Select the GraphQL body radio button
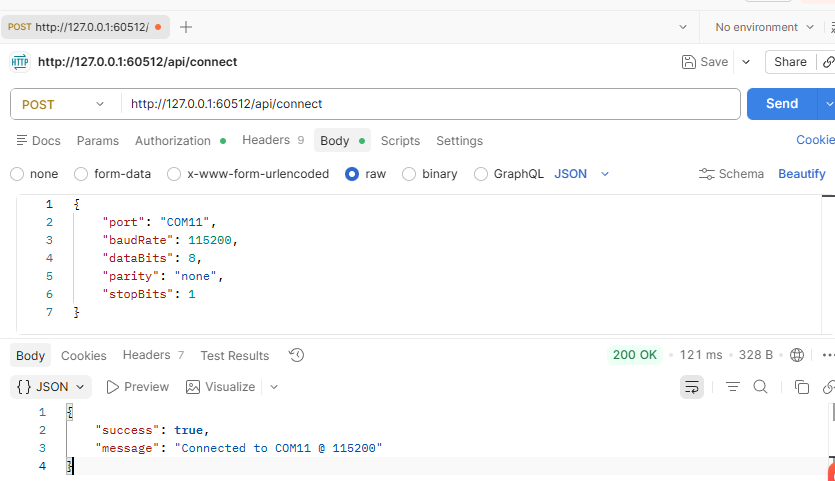 [480, 174]
